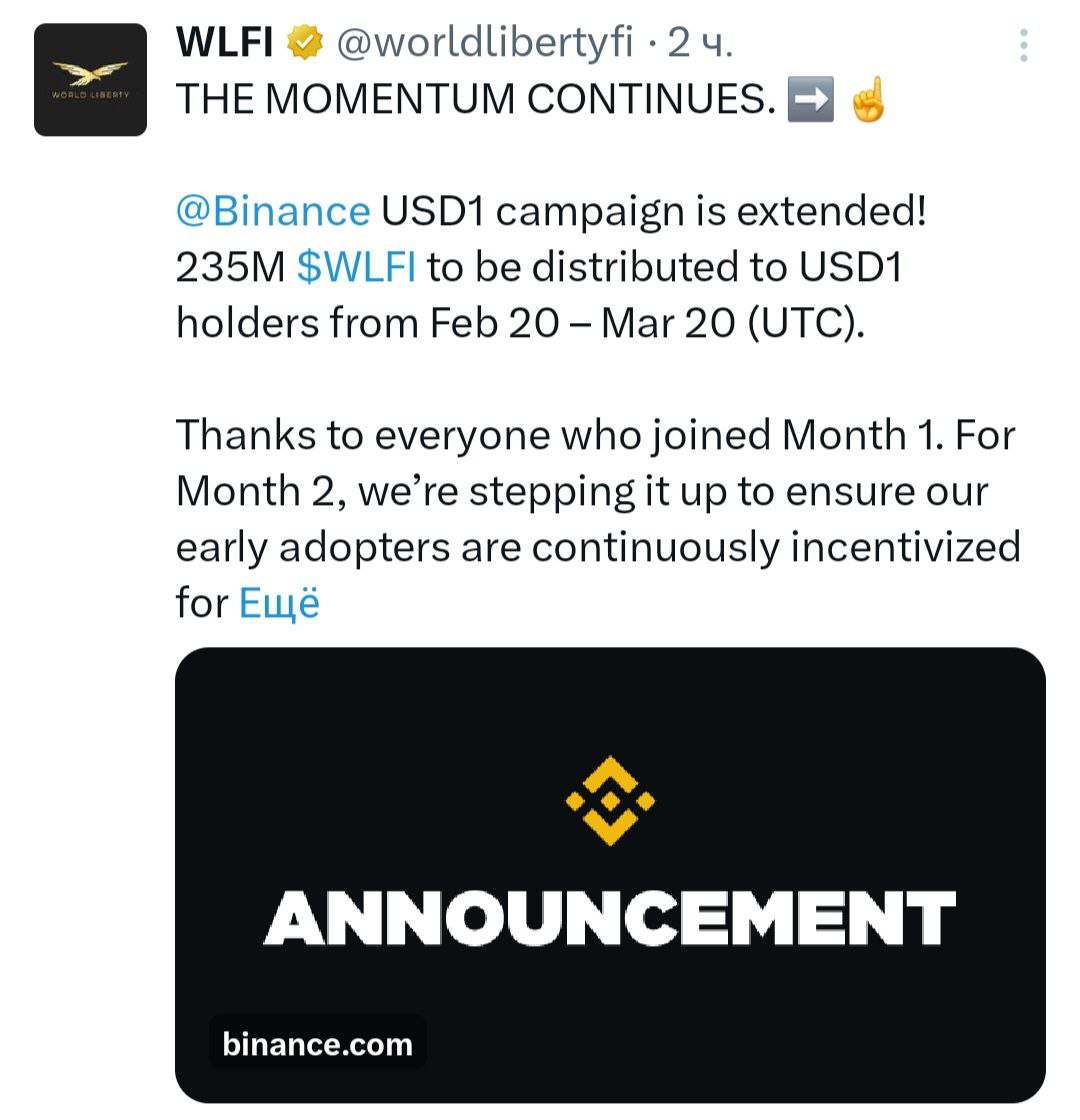The image size is (1080, 1120).
Task: Click the pointing finger emoji
Action: pos(867,100)
